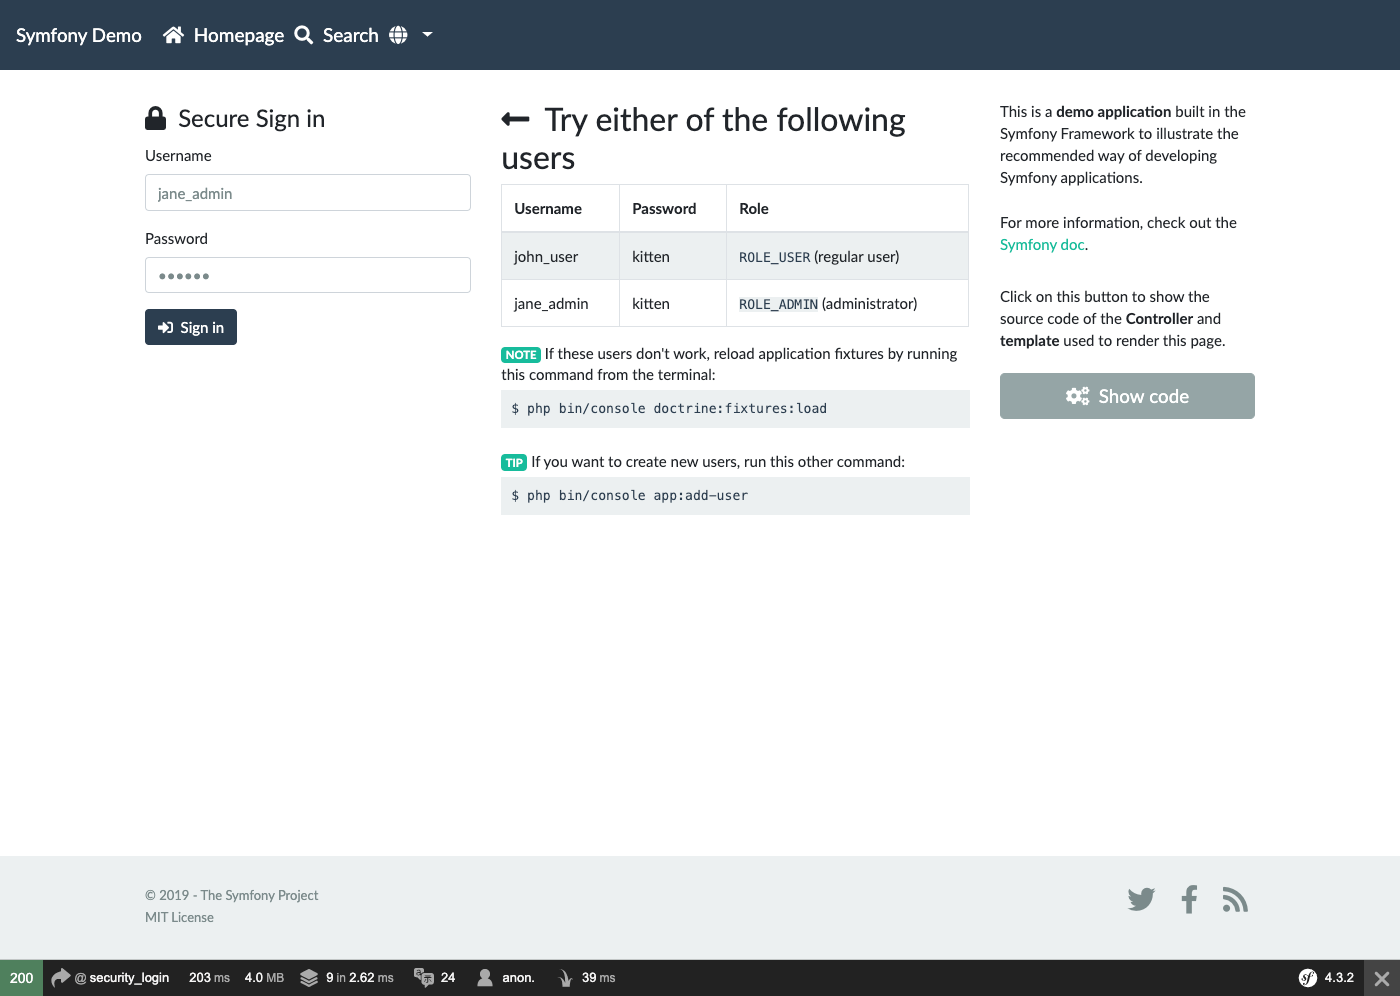Click the 200 status code in profiler toolbar

click(x=21, y=978)
